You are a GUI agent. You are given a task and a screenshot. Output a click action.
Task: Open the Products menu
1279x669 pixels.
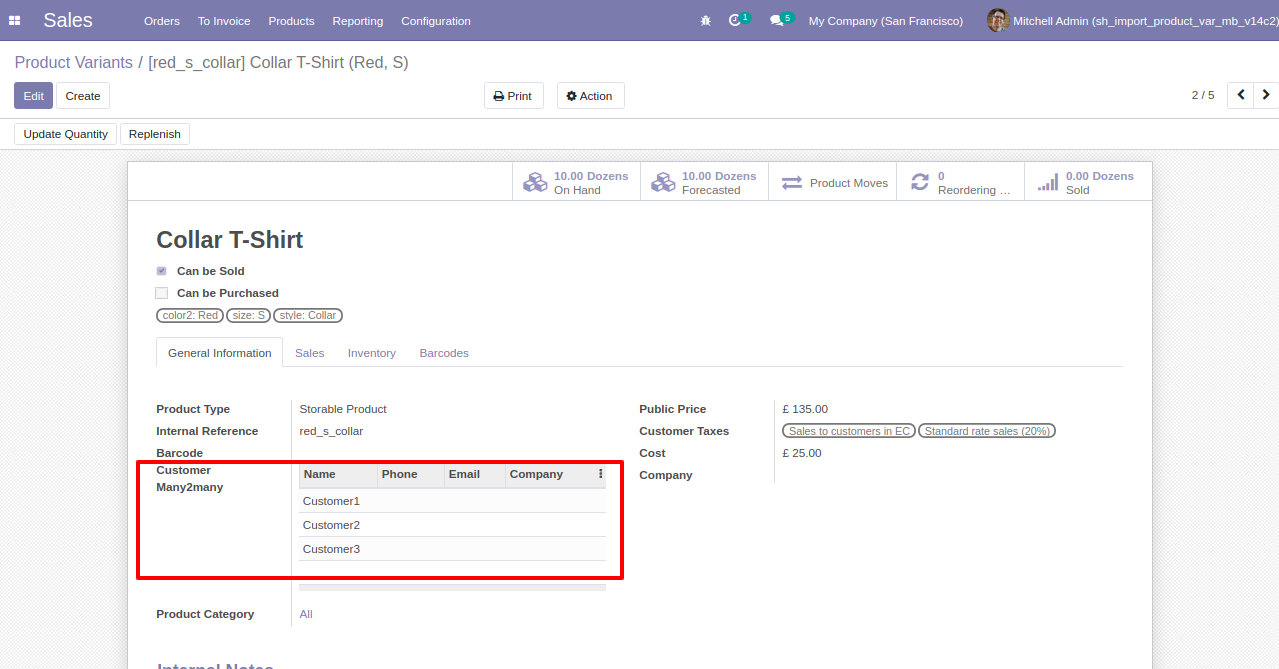tap(292, 21)
